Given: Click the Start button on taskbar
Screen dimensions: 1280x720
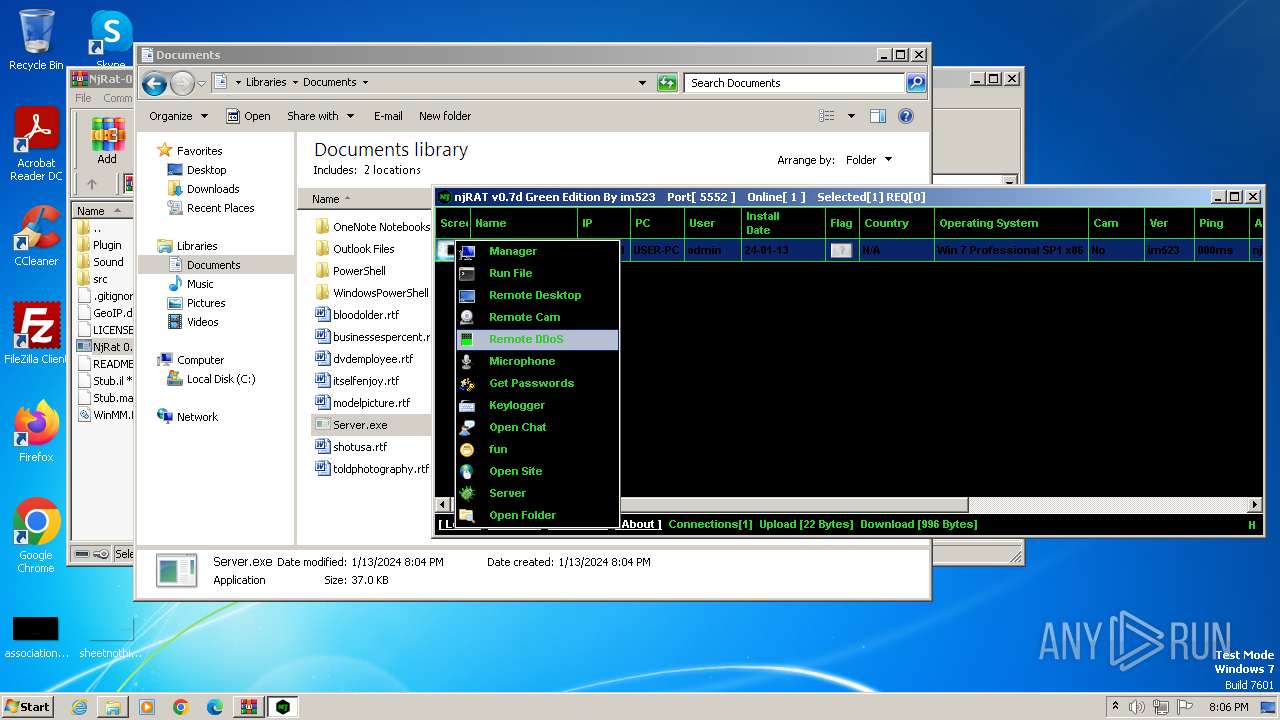Looking at the screenshot, I should point(28,706).
